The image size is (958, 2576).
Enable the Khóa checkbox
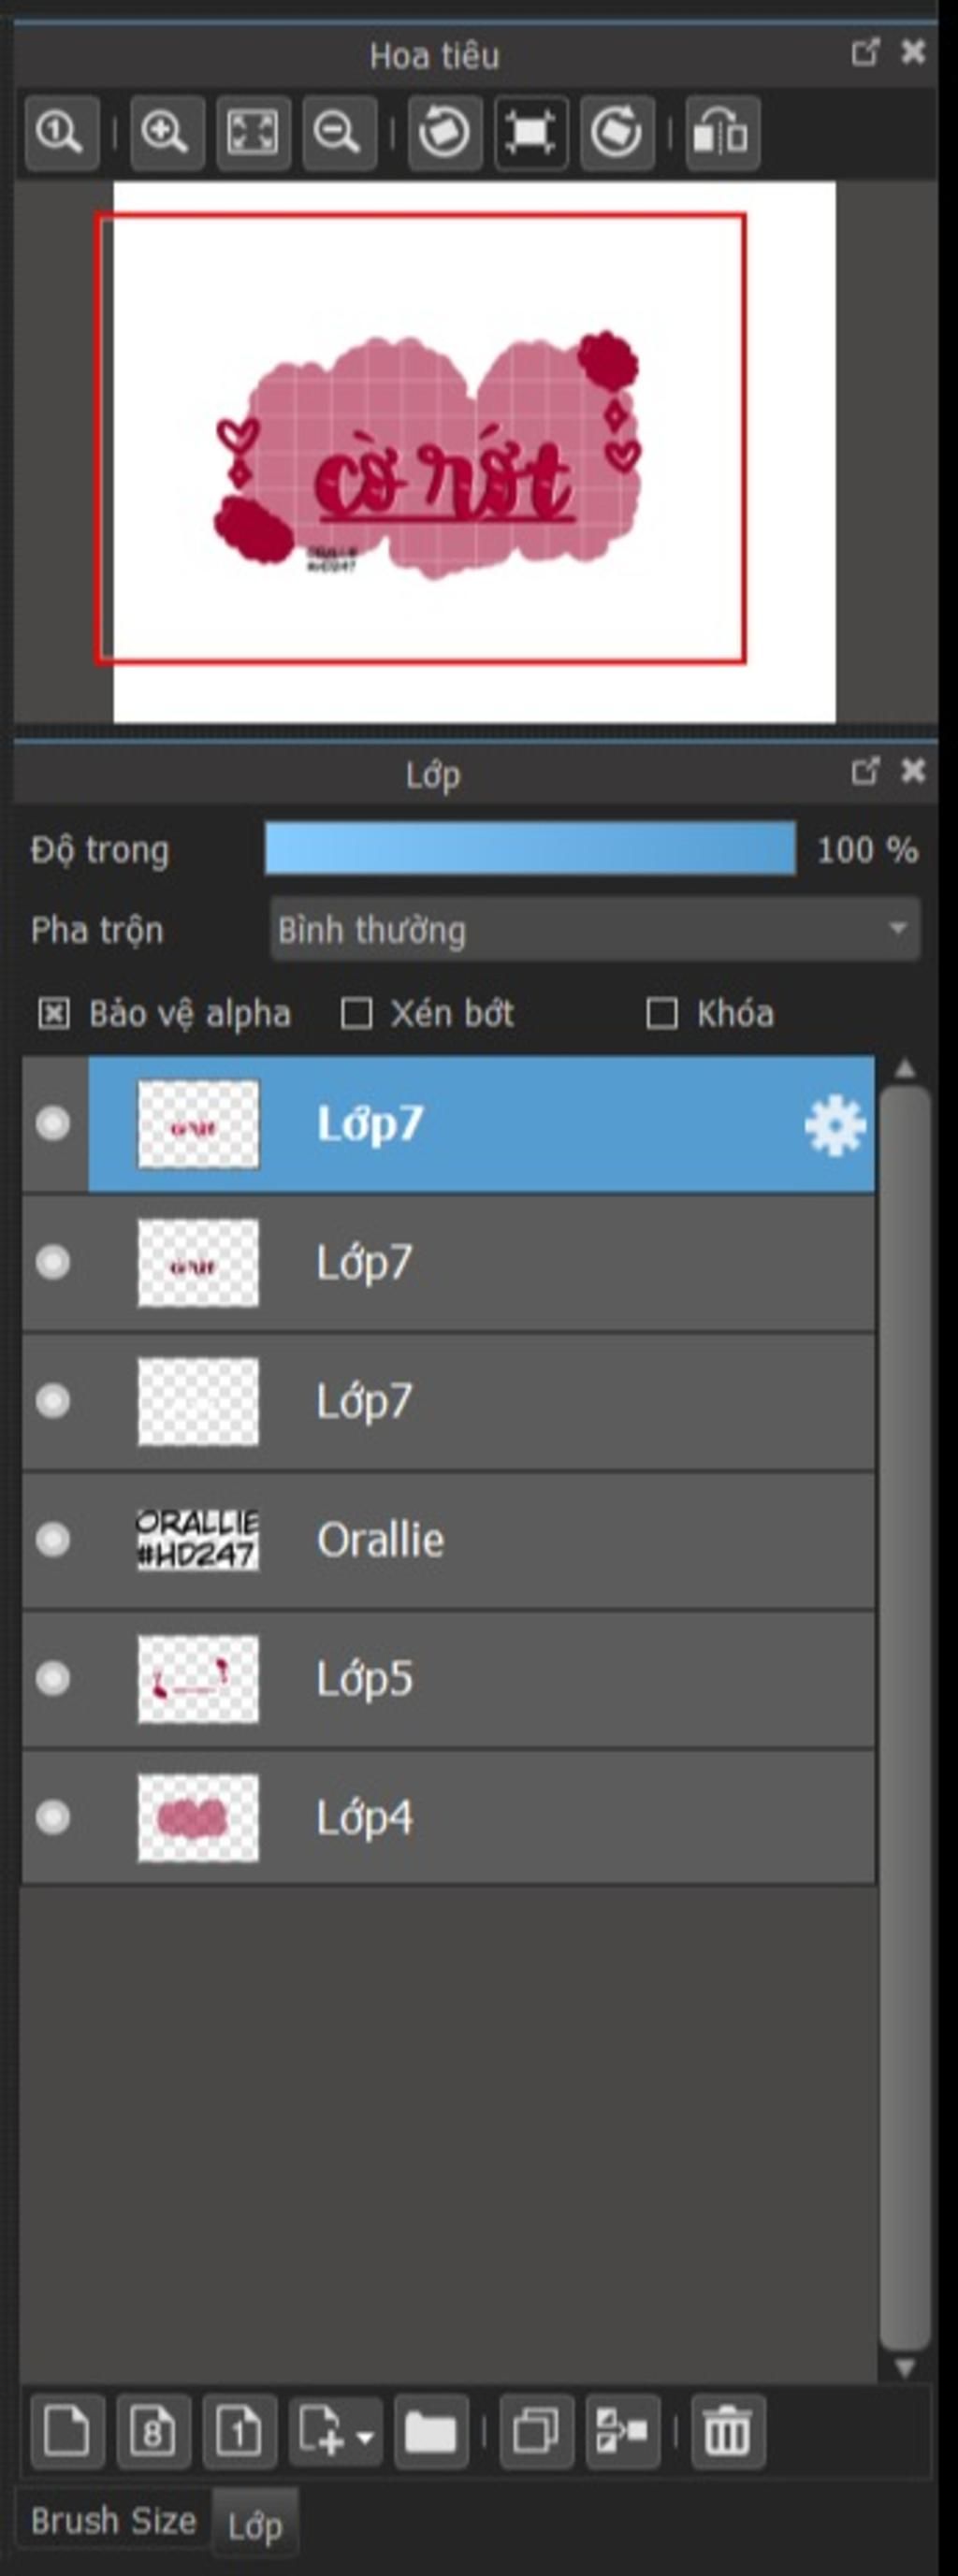click(662, 1014)
